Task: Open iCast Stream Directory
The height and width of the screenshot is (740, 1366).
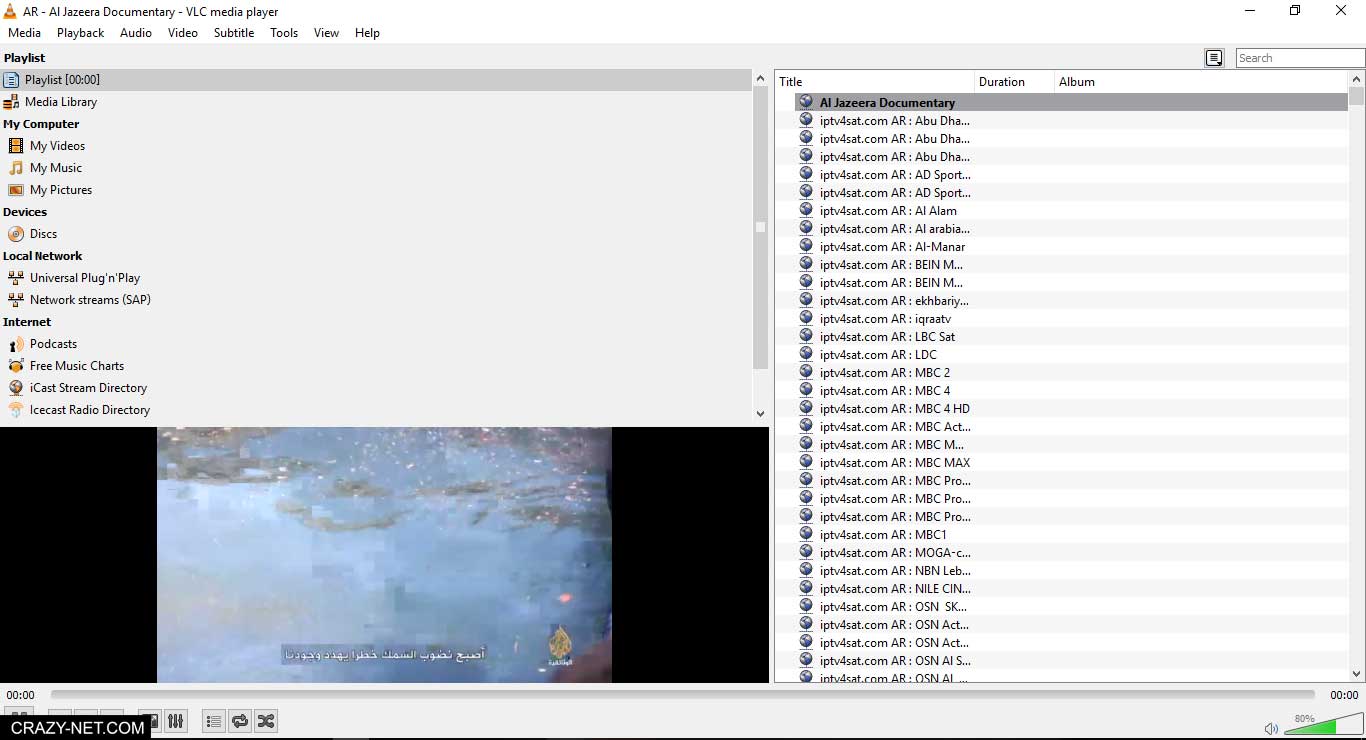Action: (x=78, y=388)
